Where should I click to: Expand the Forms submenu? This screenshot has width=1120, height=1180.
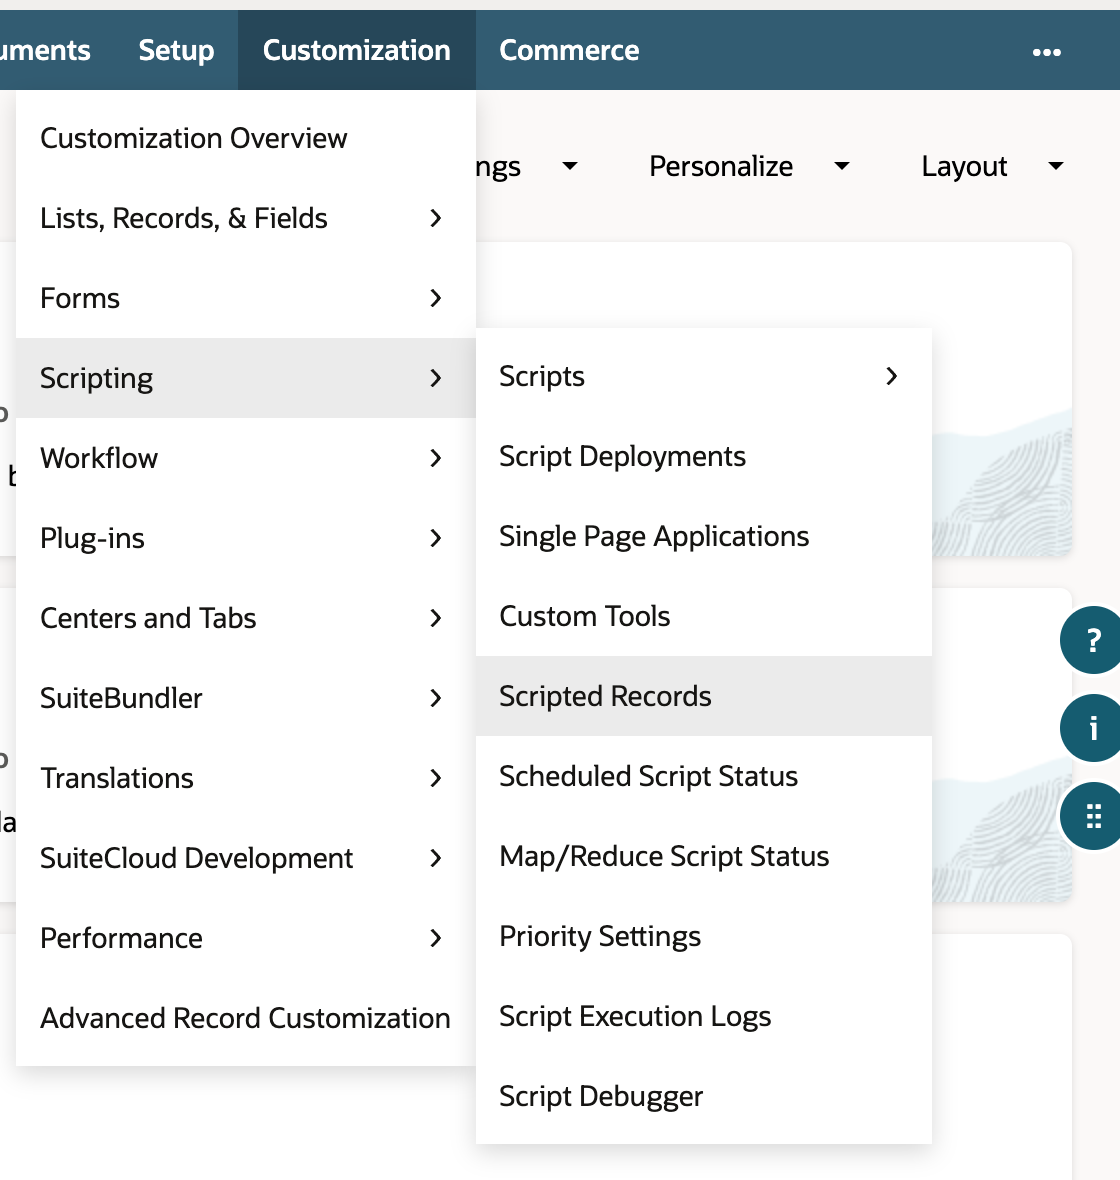pos(245,298)
